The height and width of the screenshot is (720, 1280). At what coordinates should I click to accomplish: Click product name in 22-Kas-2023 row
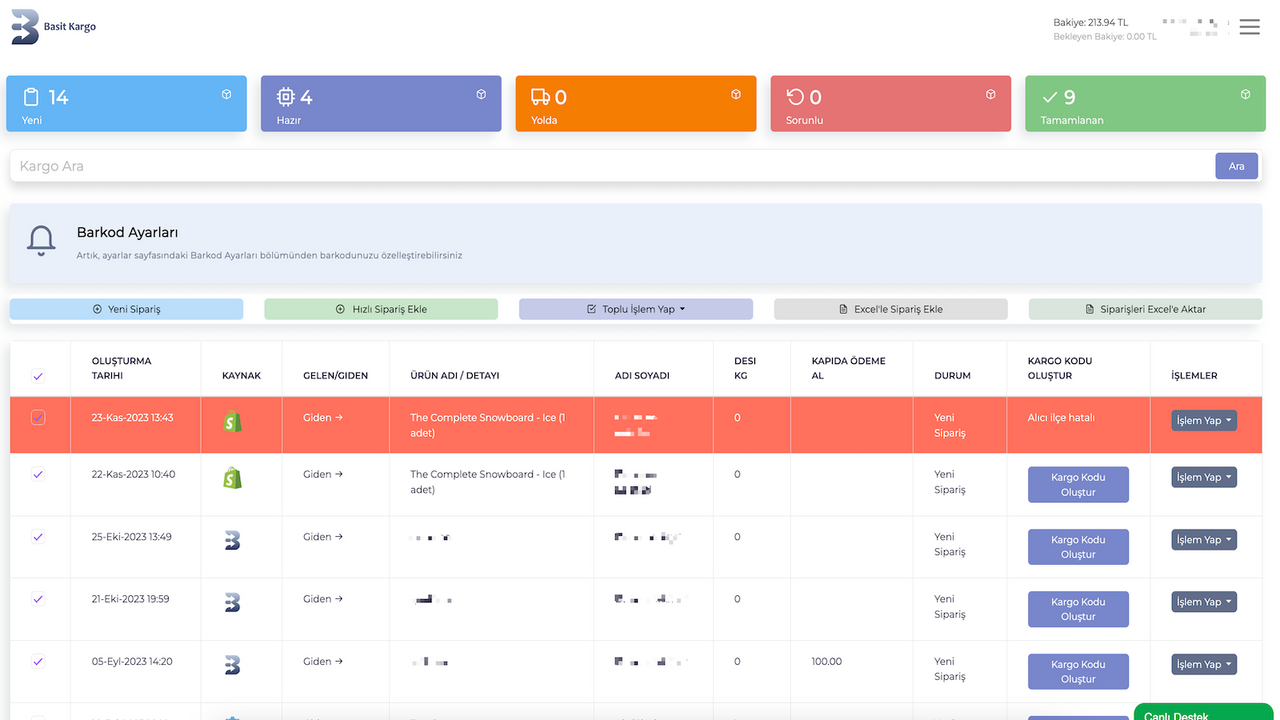pos(487,482)
